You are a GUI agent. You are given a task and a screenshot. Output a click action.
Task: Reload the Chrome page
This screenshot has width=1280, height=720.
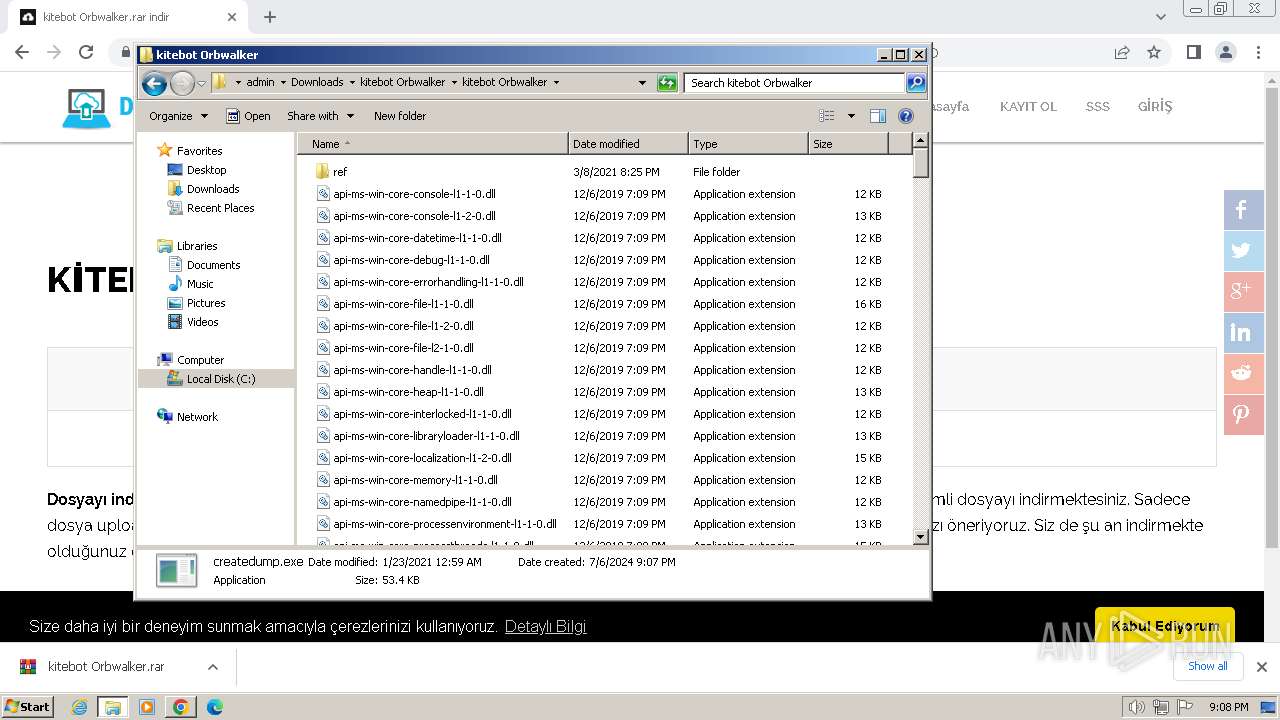coord(86,52)
